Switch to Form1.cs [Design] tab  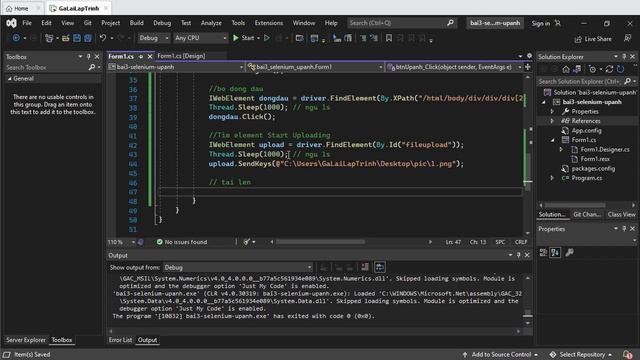(x=181, y=56)
